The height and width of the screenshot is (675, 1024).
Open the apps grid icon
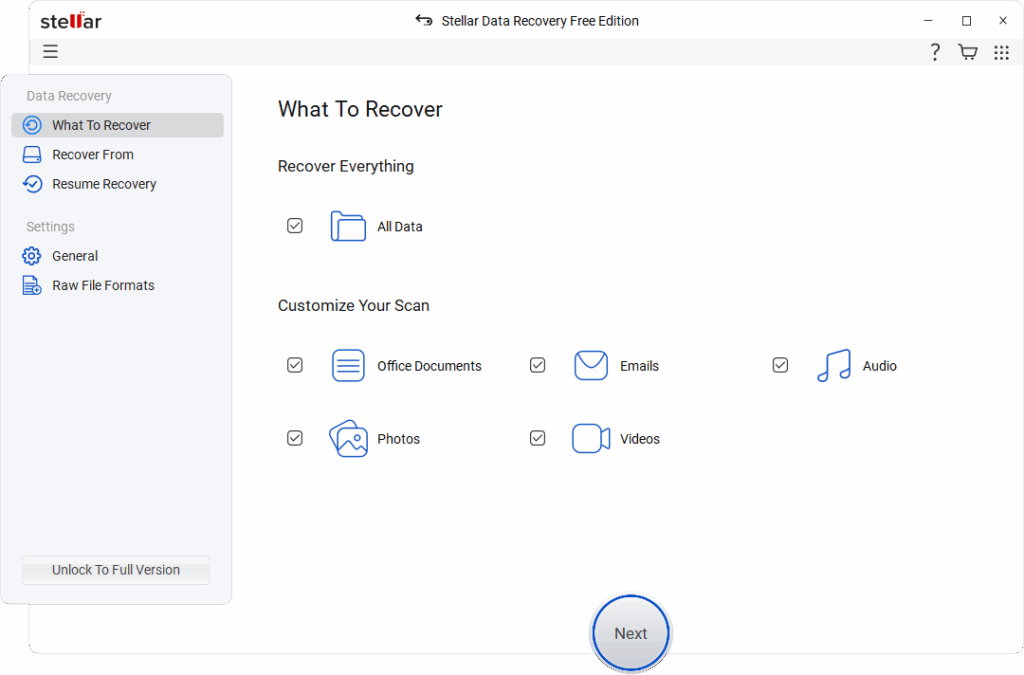[x=1001, y=52]
